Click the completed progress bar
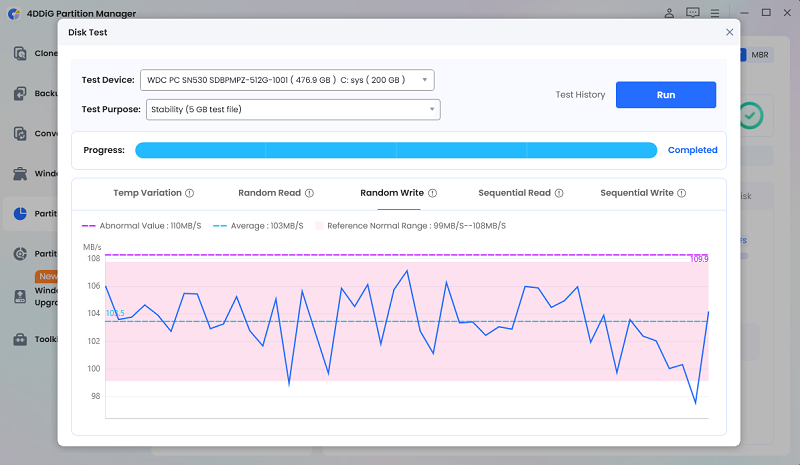This screenshot has width=800, height=465. pos(396,150)
